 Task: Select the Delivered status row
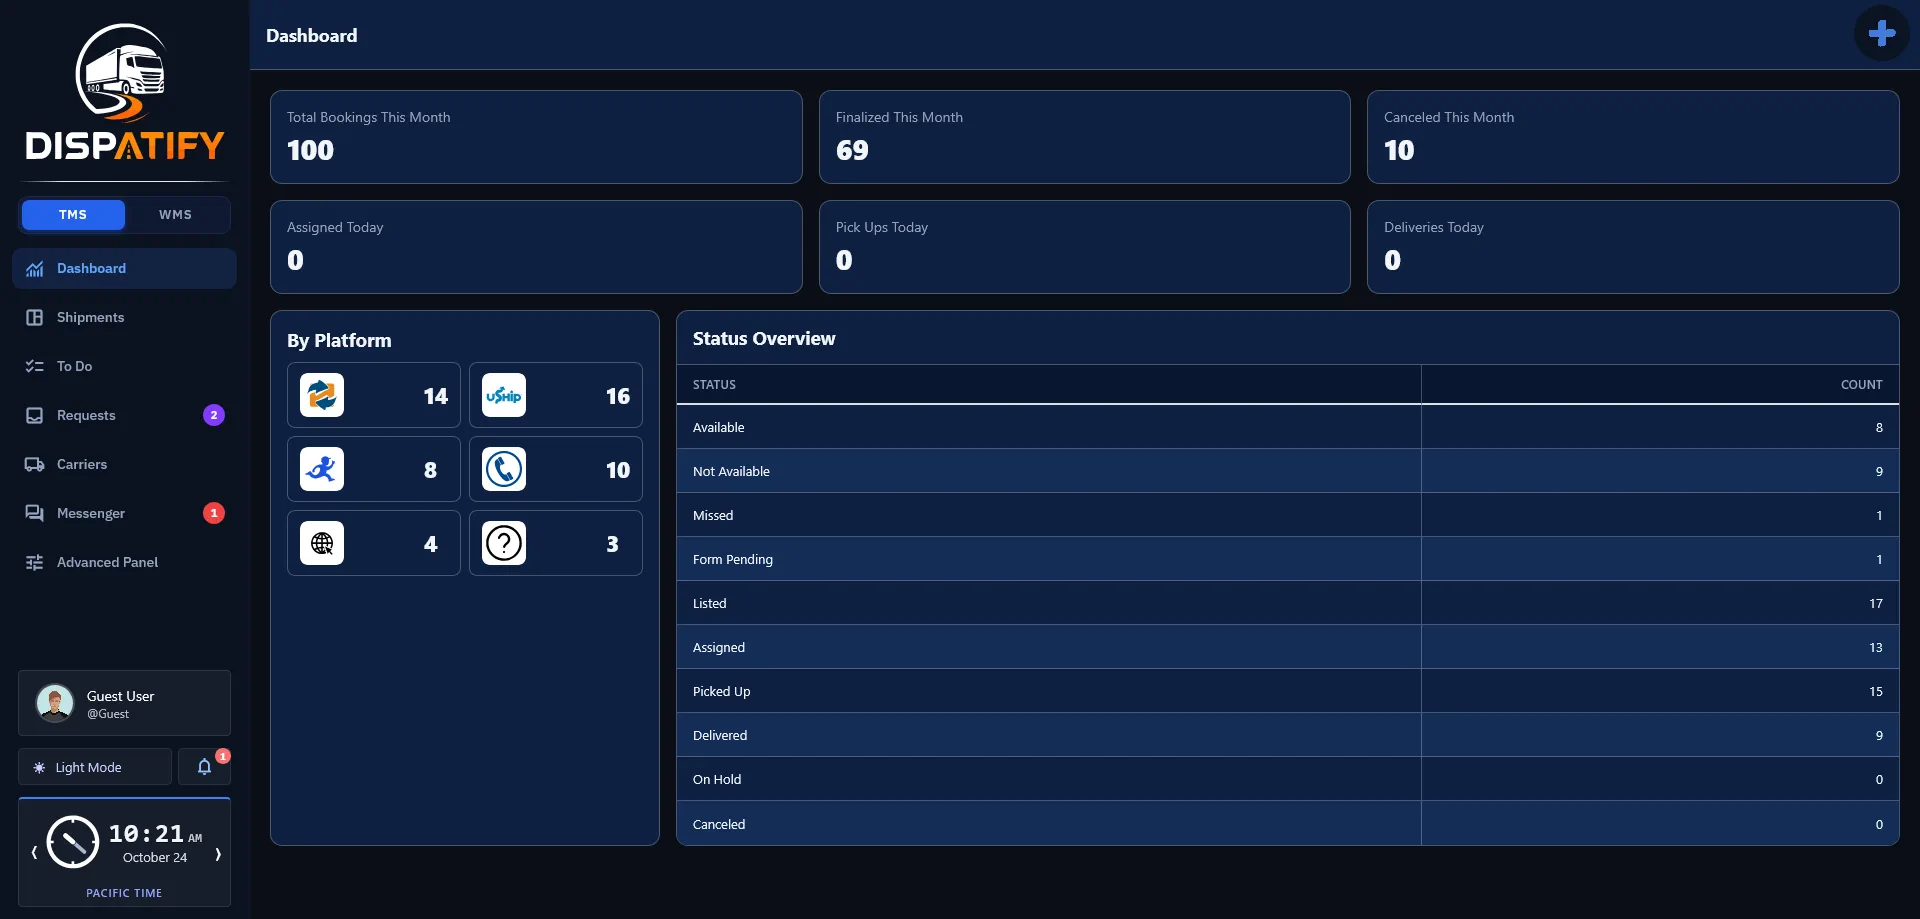coord(1288,735)
